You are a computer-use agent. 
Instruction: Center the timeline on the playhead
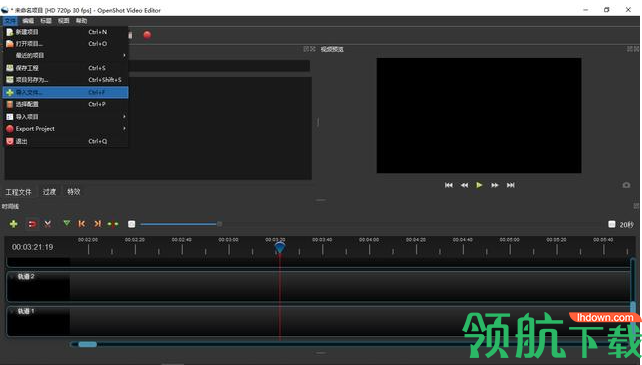[x=113, y=224]
